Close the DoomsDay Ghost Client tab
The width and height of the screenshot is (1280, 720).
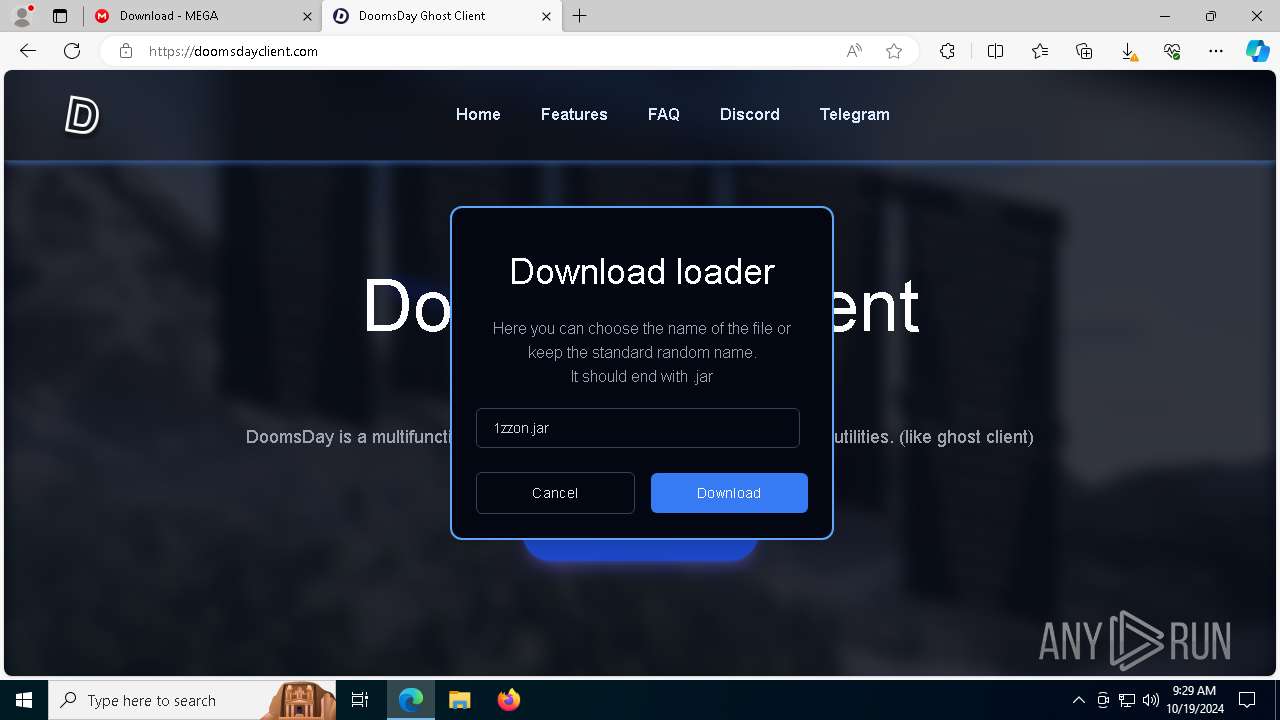click(x=546, y=16)
